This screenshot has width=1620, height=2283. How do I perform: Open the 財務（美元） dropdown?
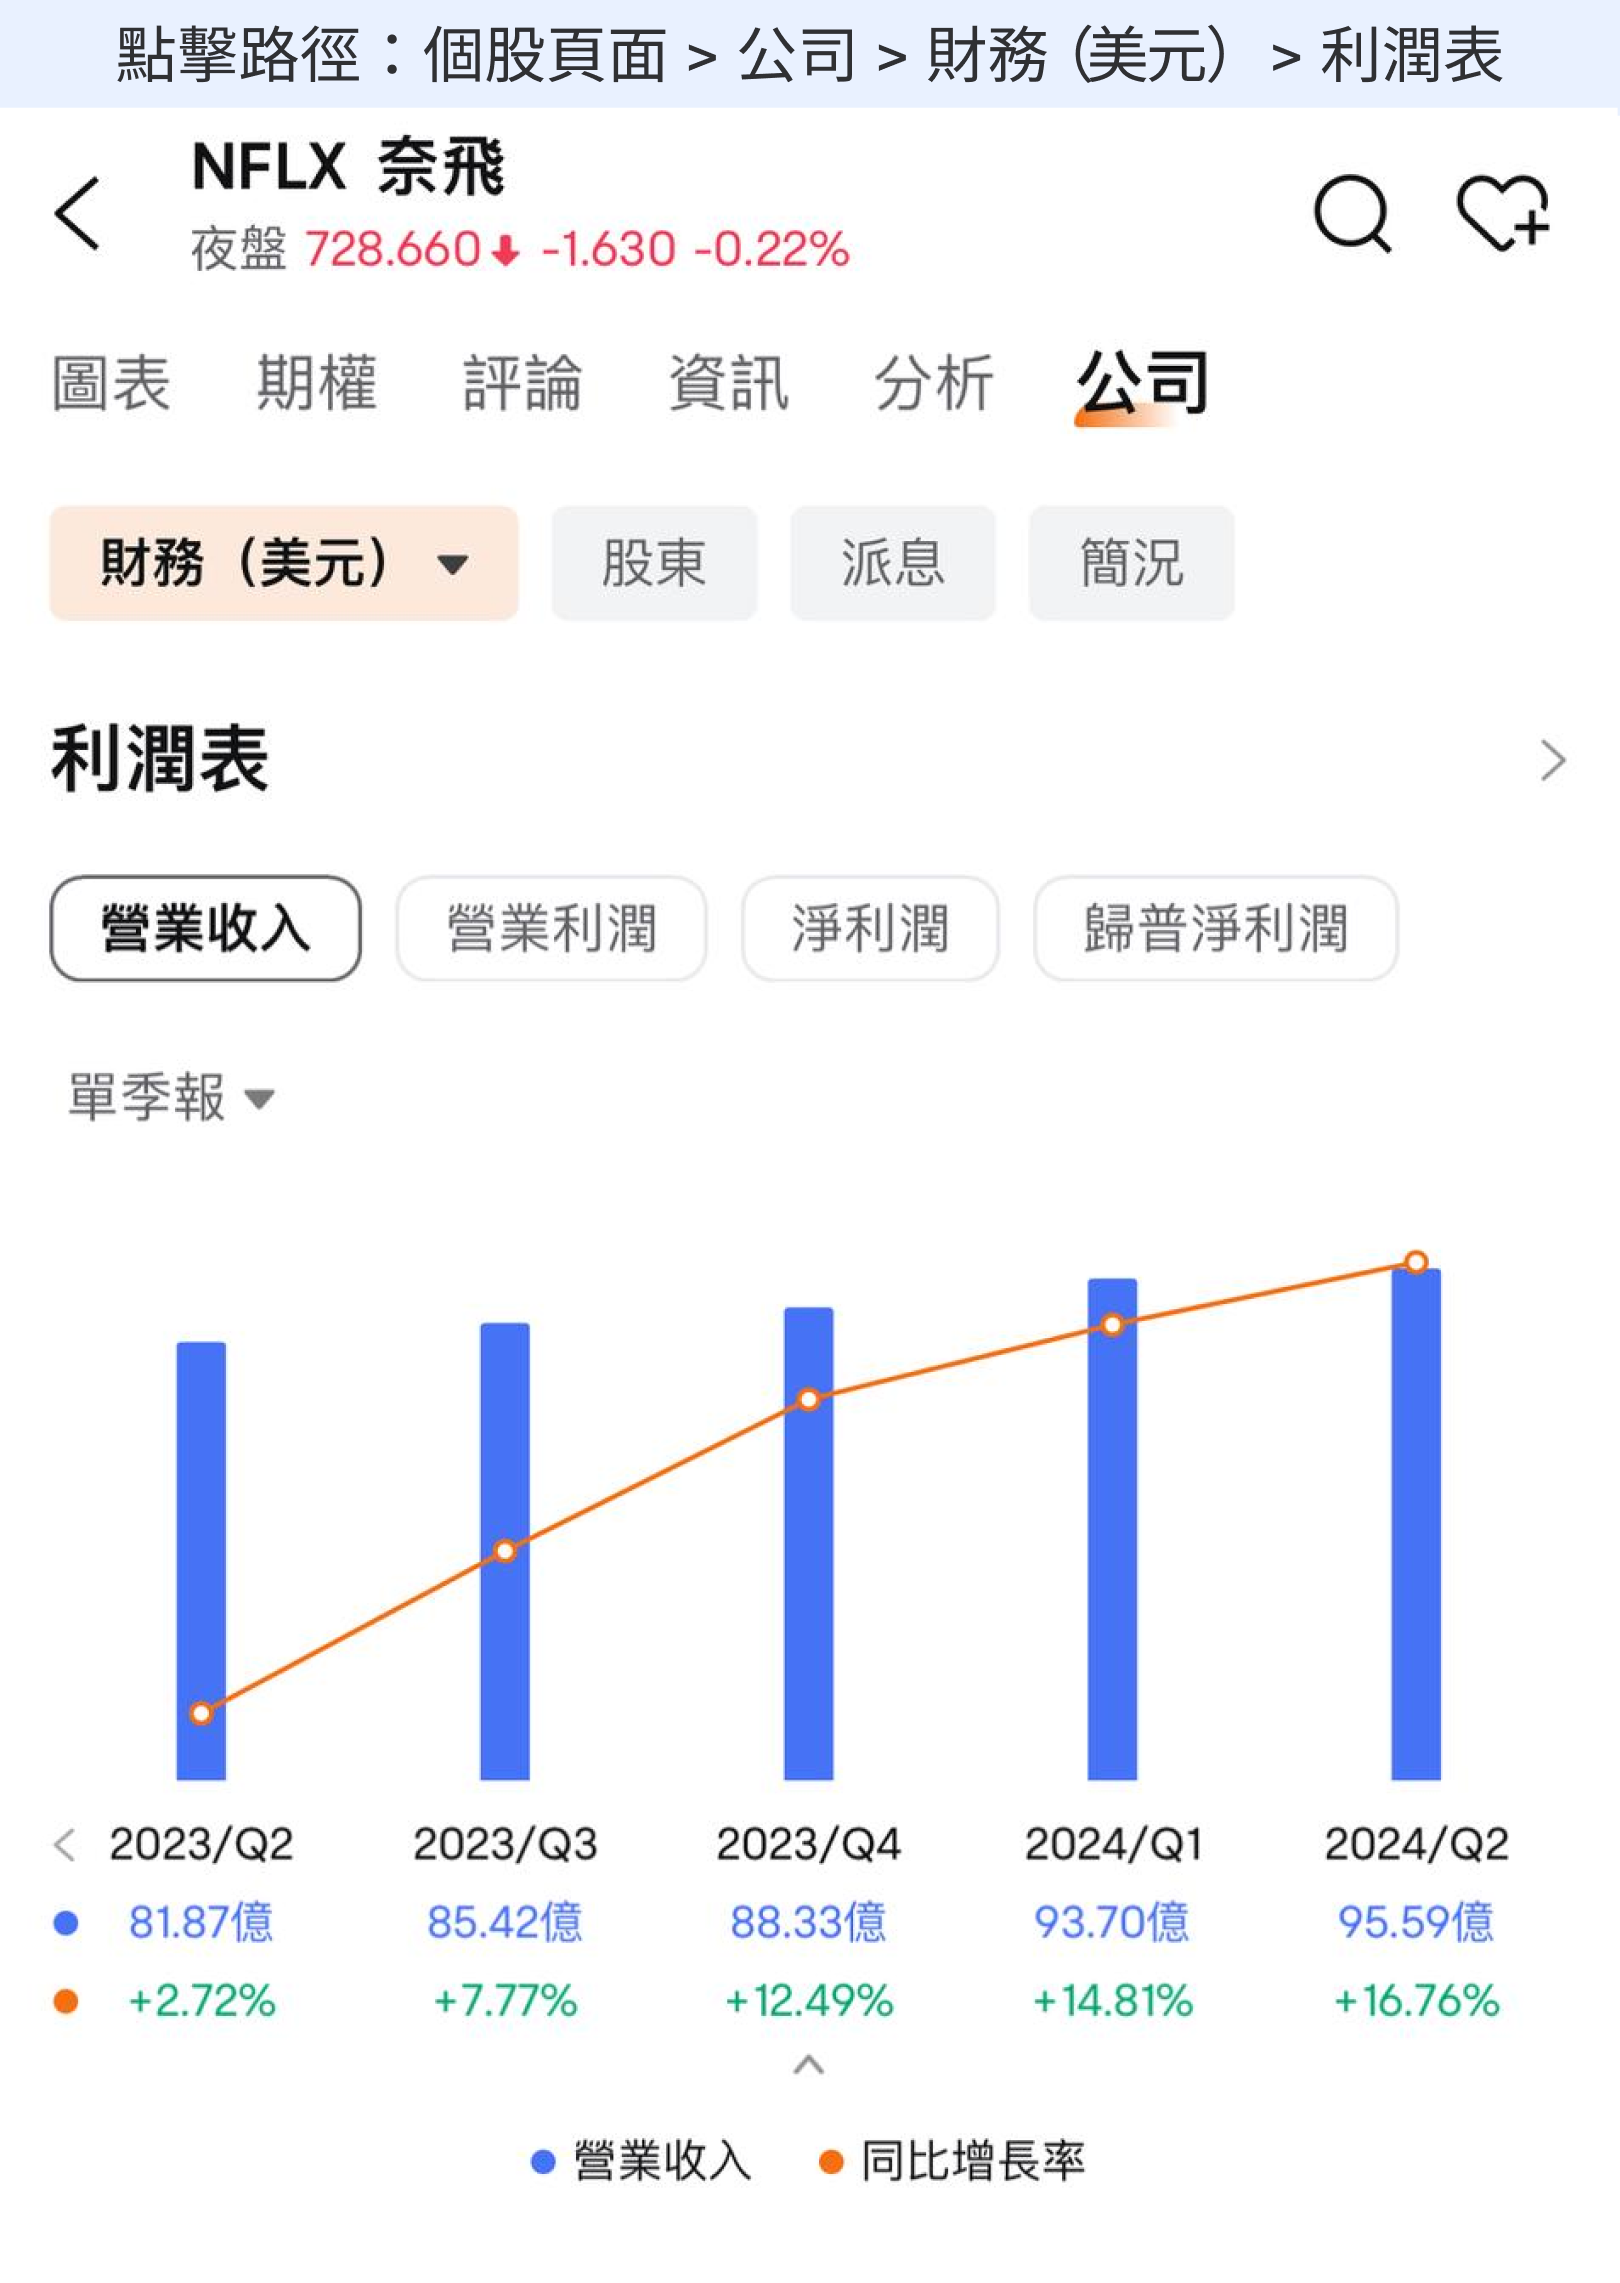coord(284,563)
